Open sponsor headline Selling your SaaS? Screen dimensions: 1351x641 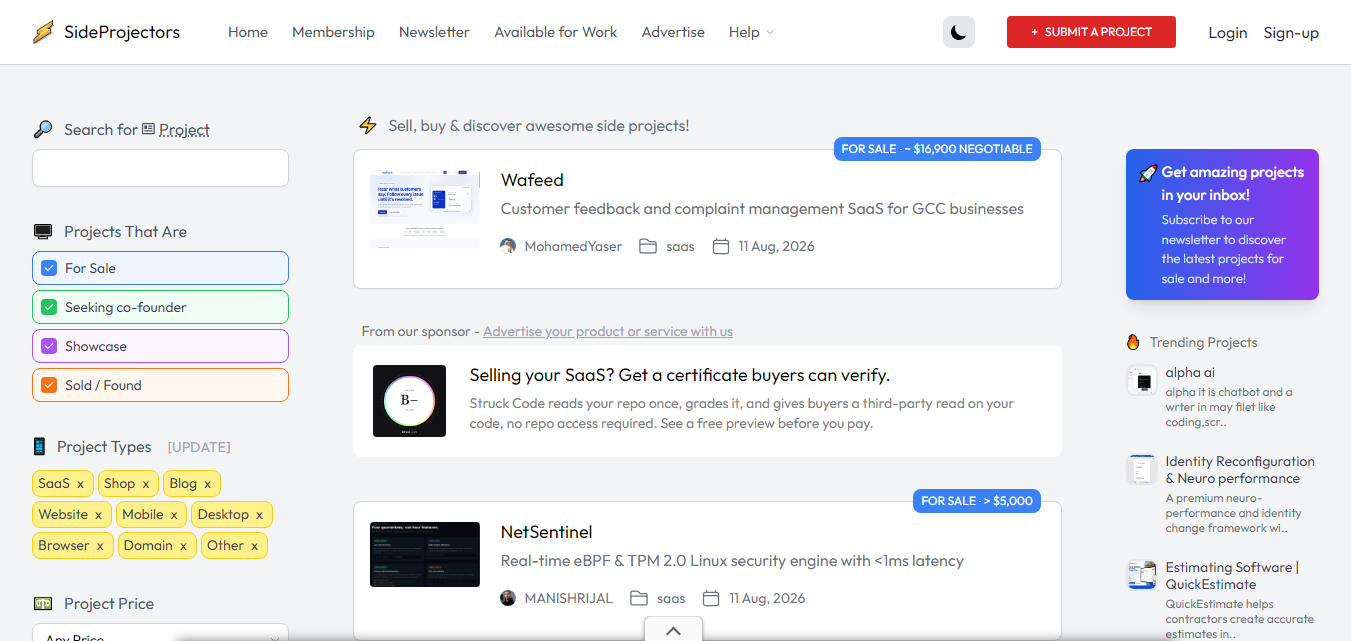(680, 375)
